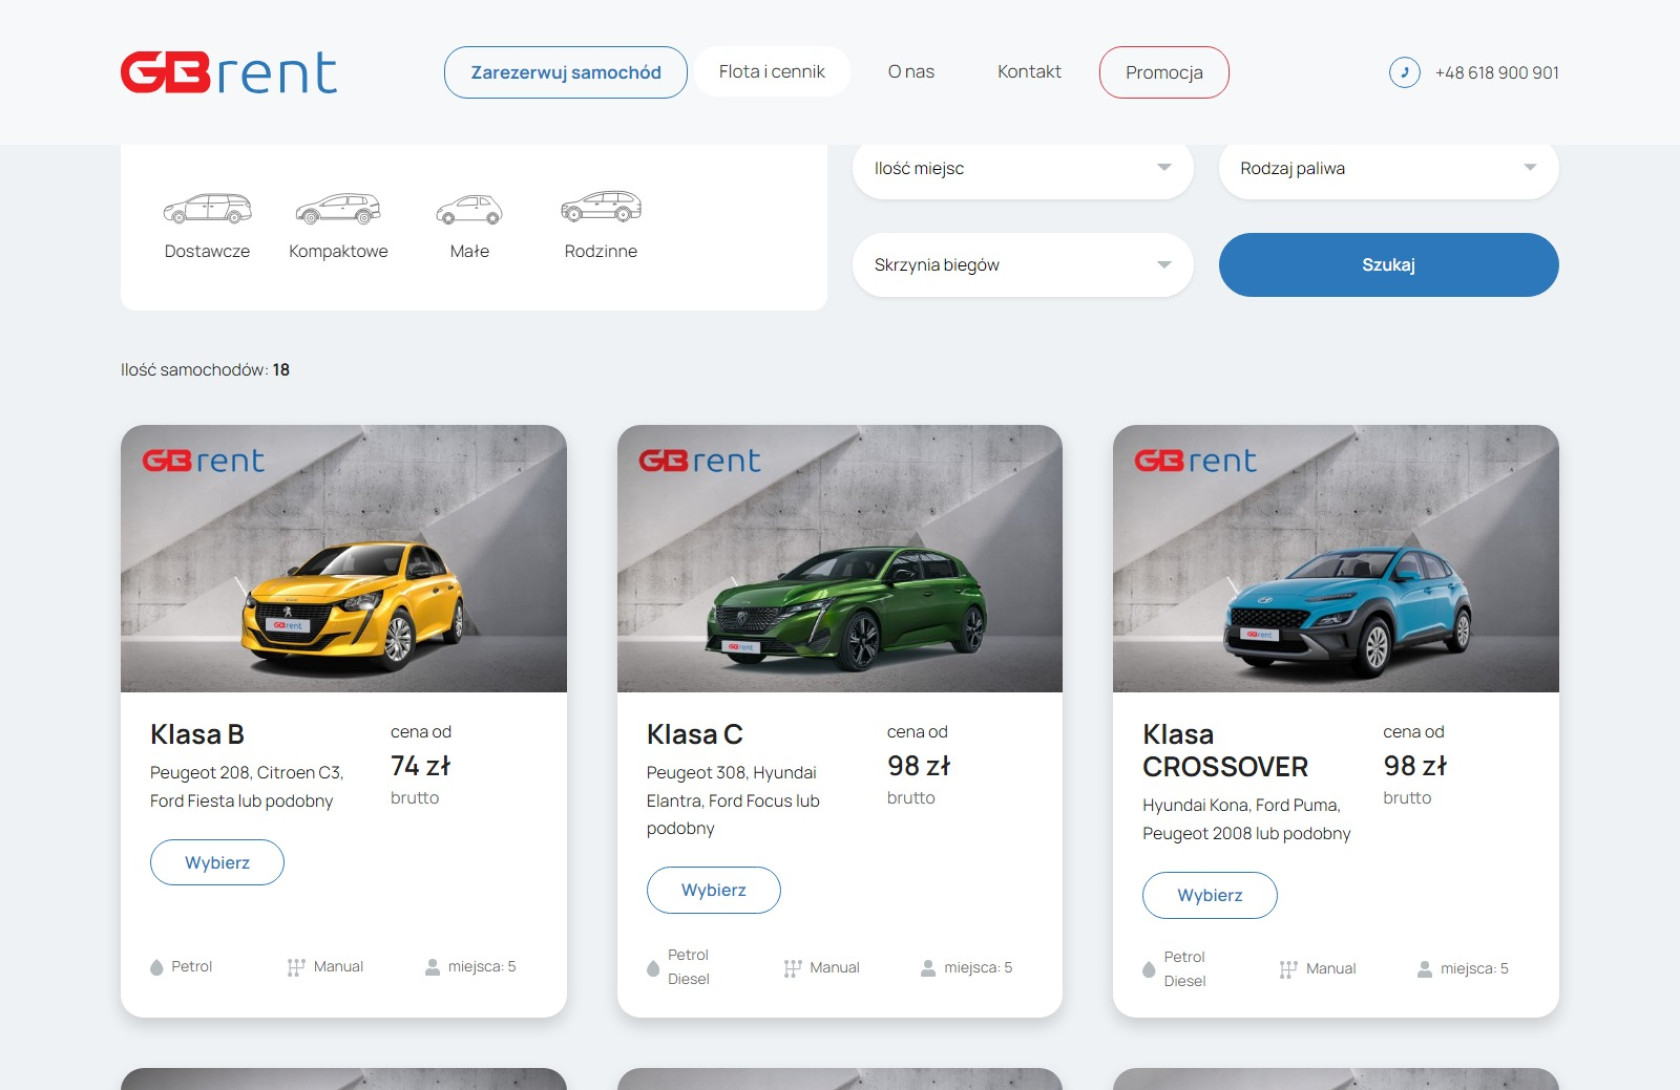Viewport: 1680px width, 1090px height.
Task: Click the gearbox icon on Klasa C card
Action: click(x=793, y=968)
